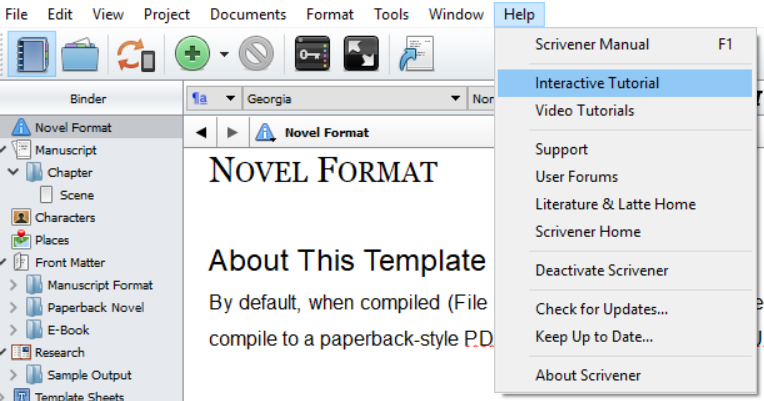The height and width of the screenshot is (401, 764).
Task: Open the Tools menu
Action: coord(391,14)
